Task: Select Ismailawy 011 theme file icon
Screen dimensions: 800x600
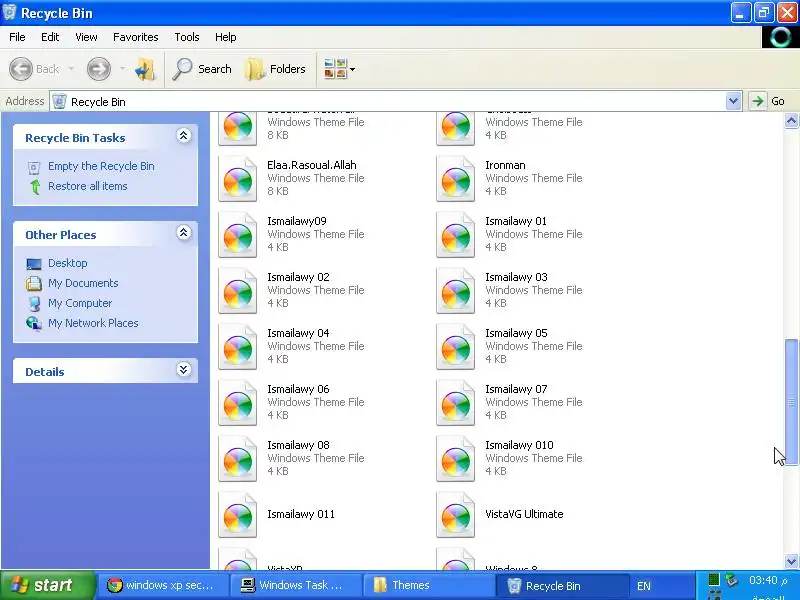Action: [238, 515]
